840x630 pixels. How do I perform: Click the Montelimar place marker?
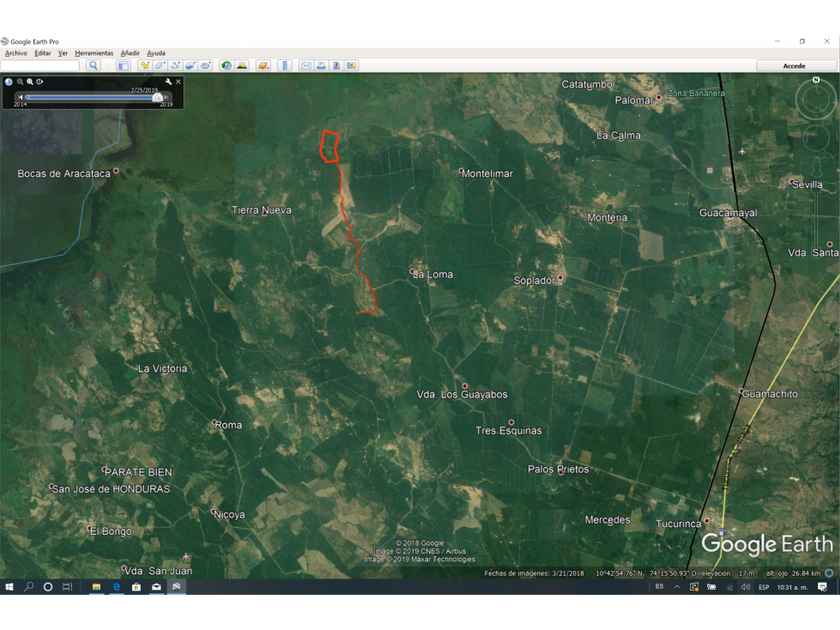point(461,171)
